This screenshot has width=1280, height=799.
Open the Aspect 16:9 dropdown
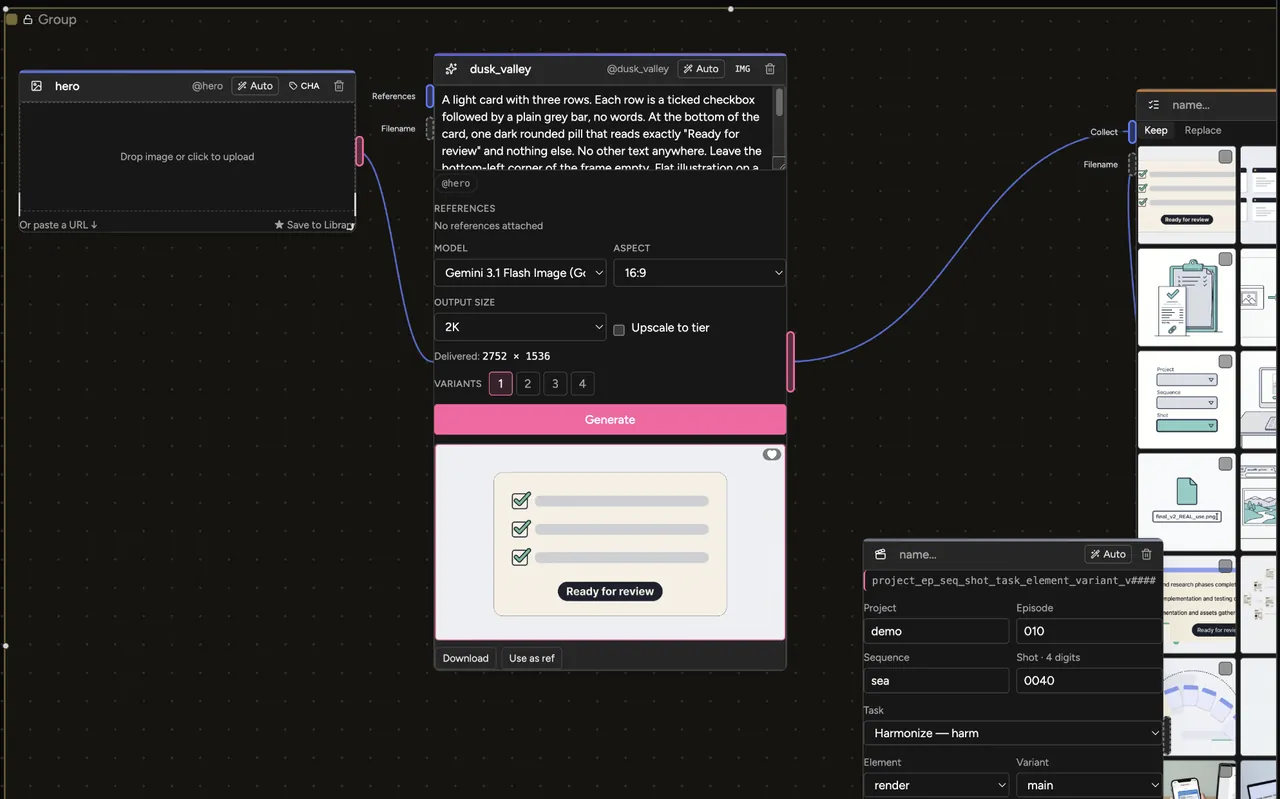(699, 273)
